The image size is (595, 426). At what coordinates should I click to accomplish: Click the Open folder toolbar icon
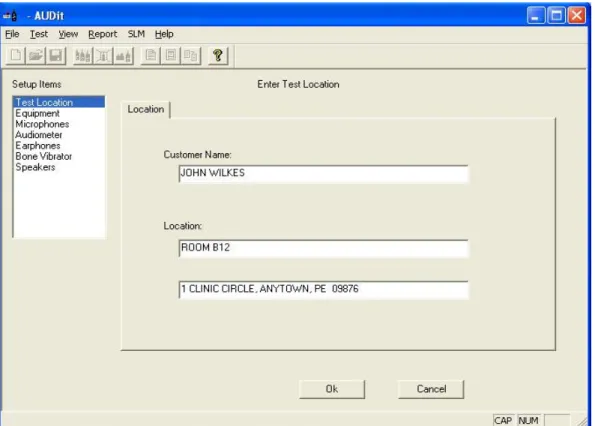[36, 56]
